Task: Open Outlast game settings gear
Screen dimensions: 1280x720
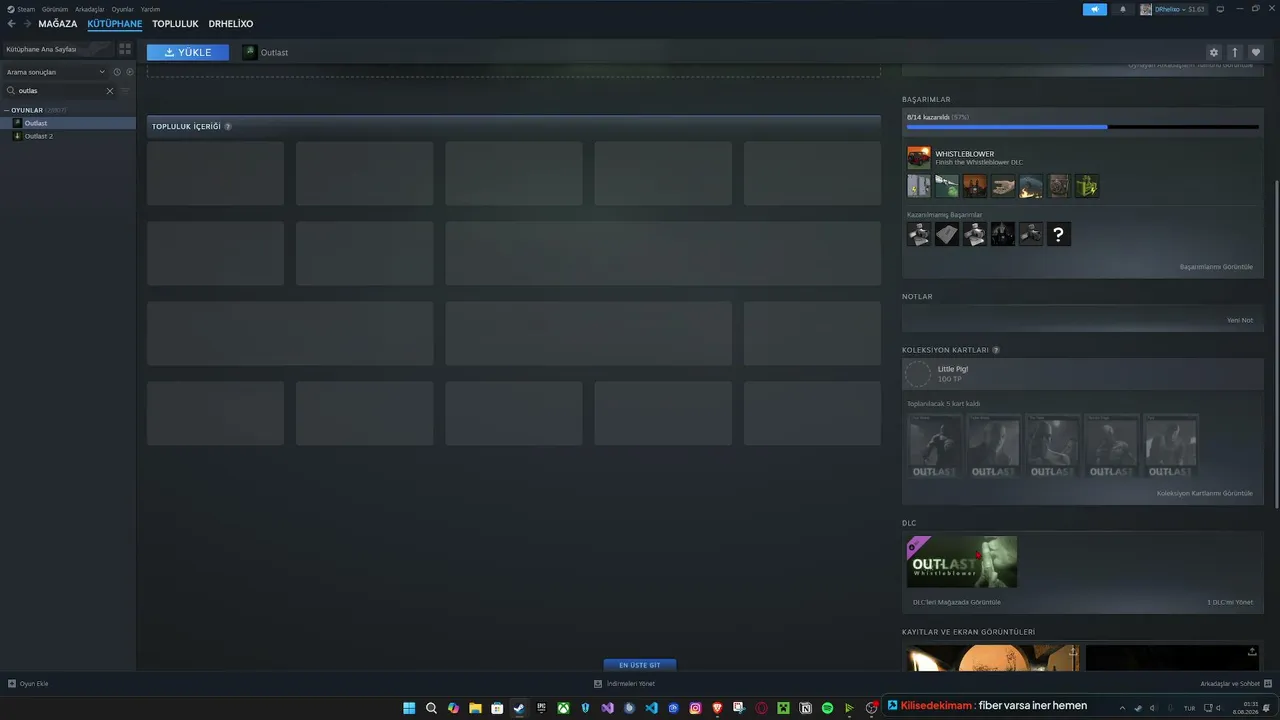Action: click(1214, 52)
